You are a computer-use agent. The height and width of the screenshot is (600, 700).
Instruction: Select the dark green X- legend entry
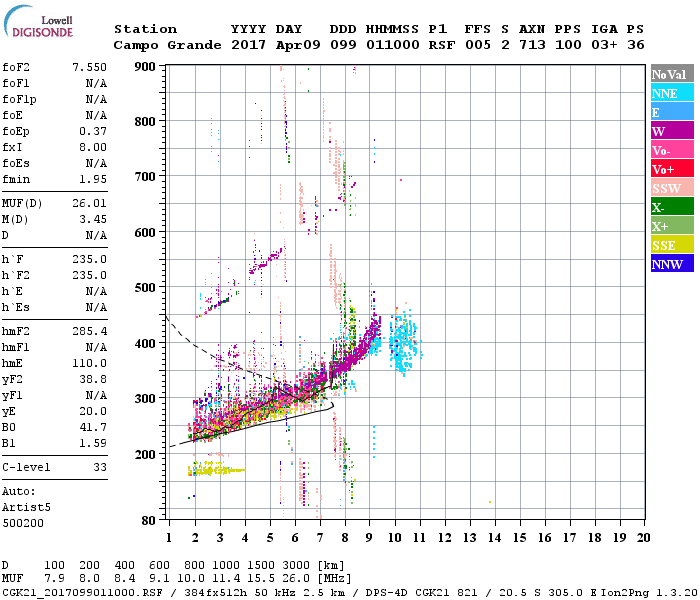tap(672, 207)
